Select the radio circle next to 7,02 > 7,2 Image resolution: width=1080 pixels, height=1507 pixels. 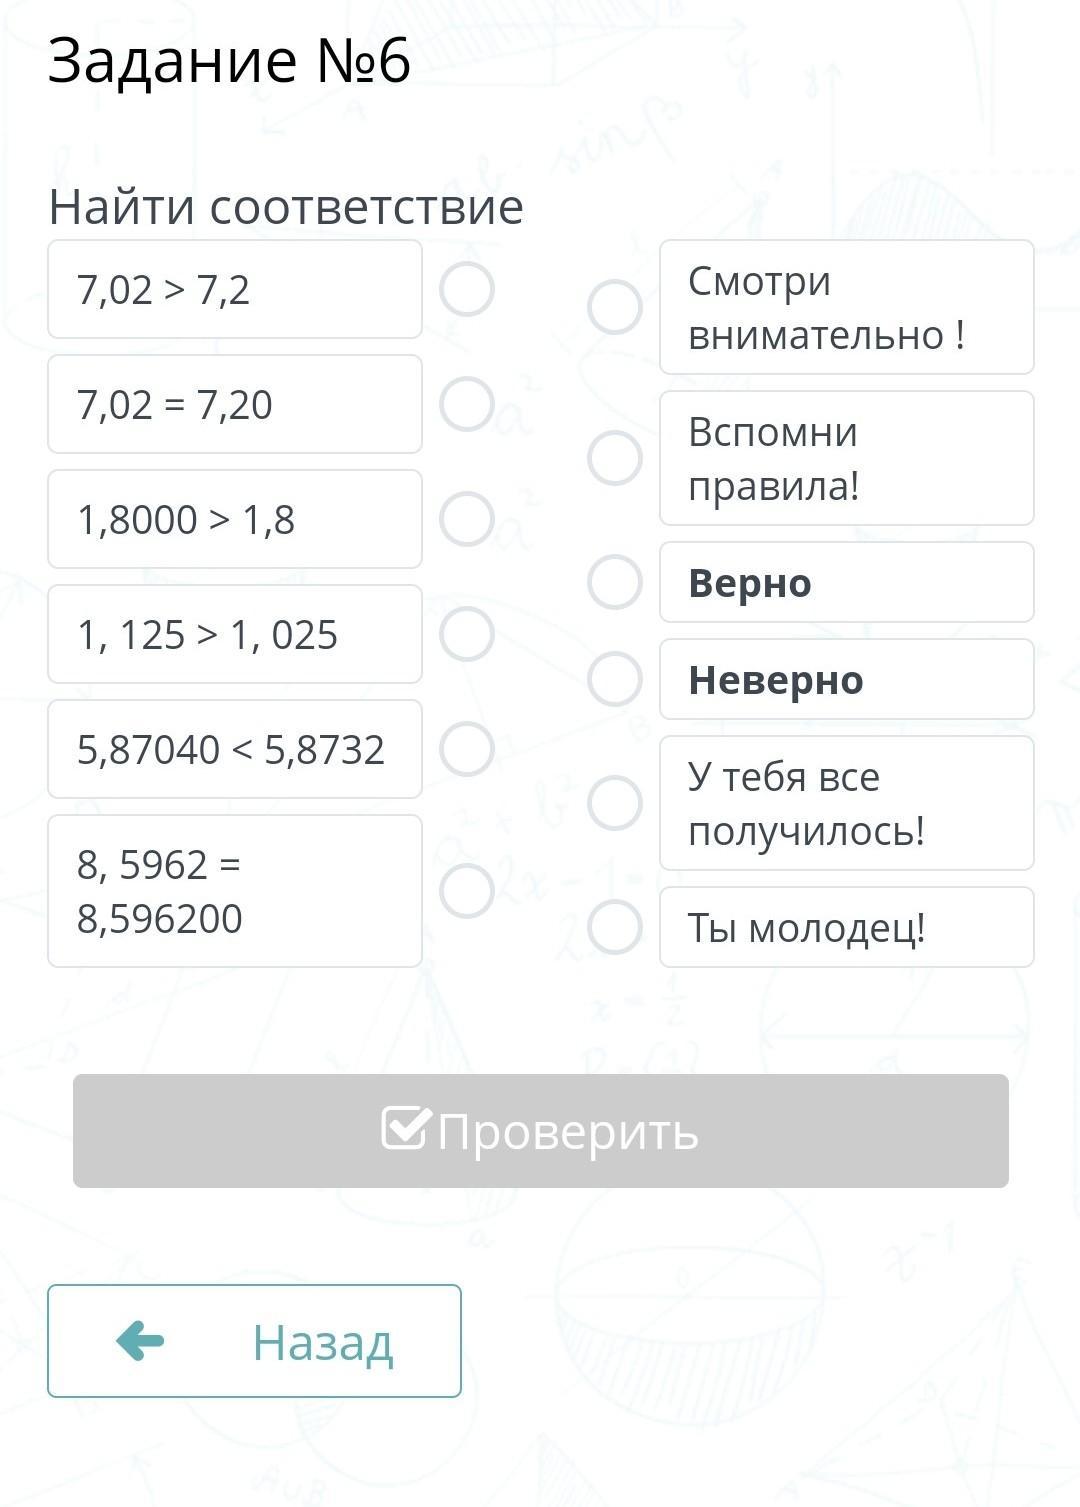click(x=467, y=289)
